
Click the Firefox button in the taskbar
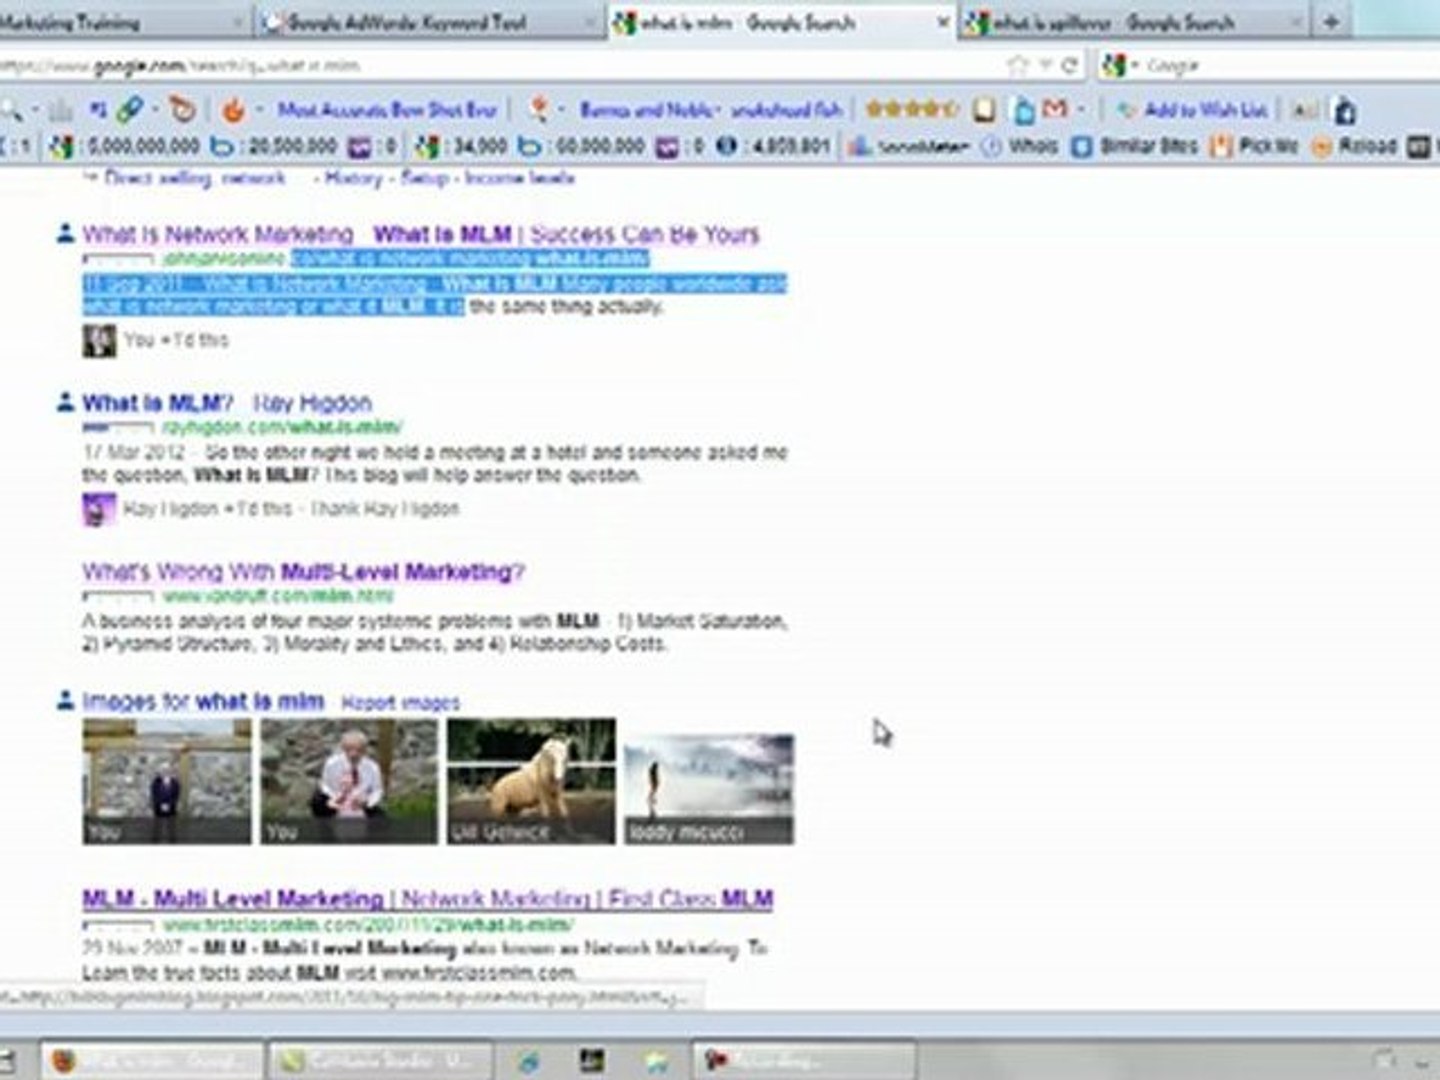click(x=151, y=1060)
